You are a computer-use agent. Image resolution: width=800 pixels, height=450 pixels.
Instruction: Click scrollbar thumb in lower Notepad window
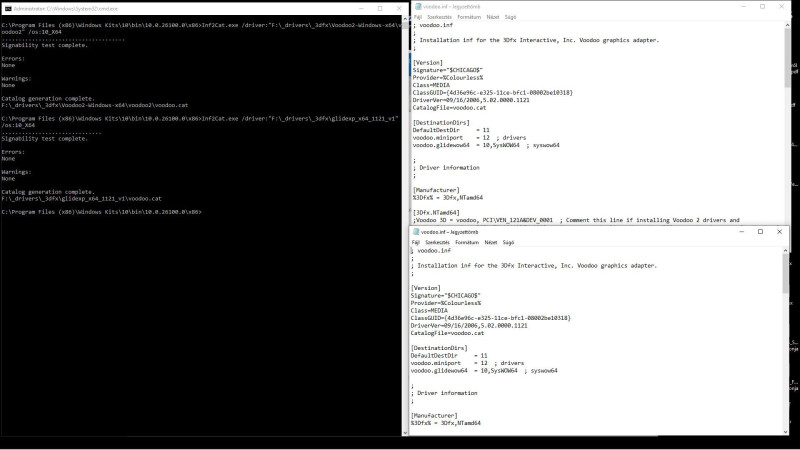point(785,273)
